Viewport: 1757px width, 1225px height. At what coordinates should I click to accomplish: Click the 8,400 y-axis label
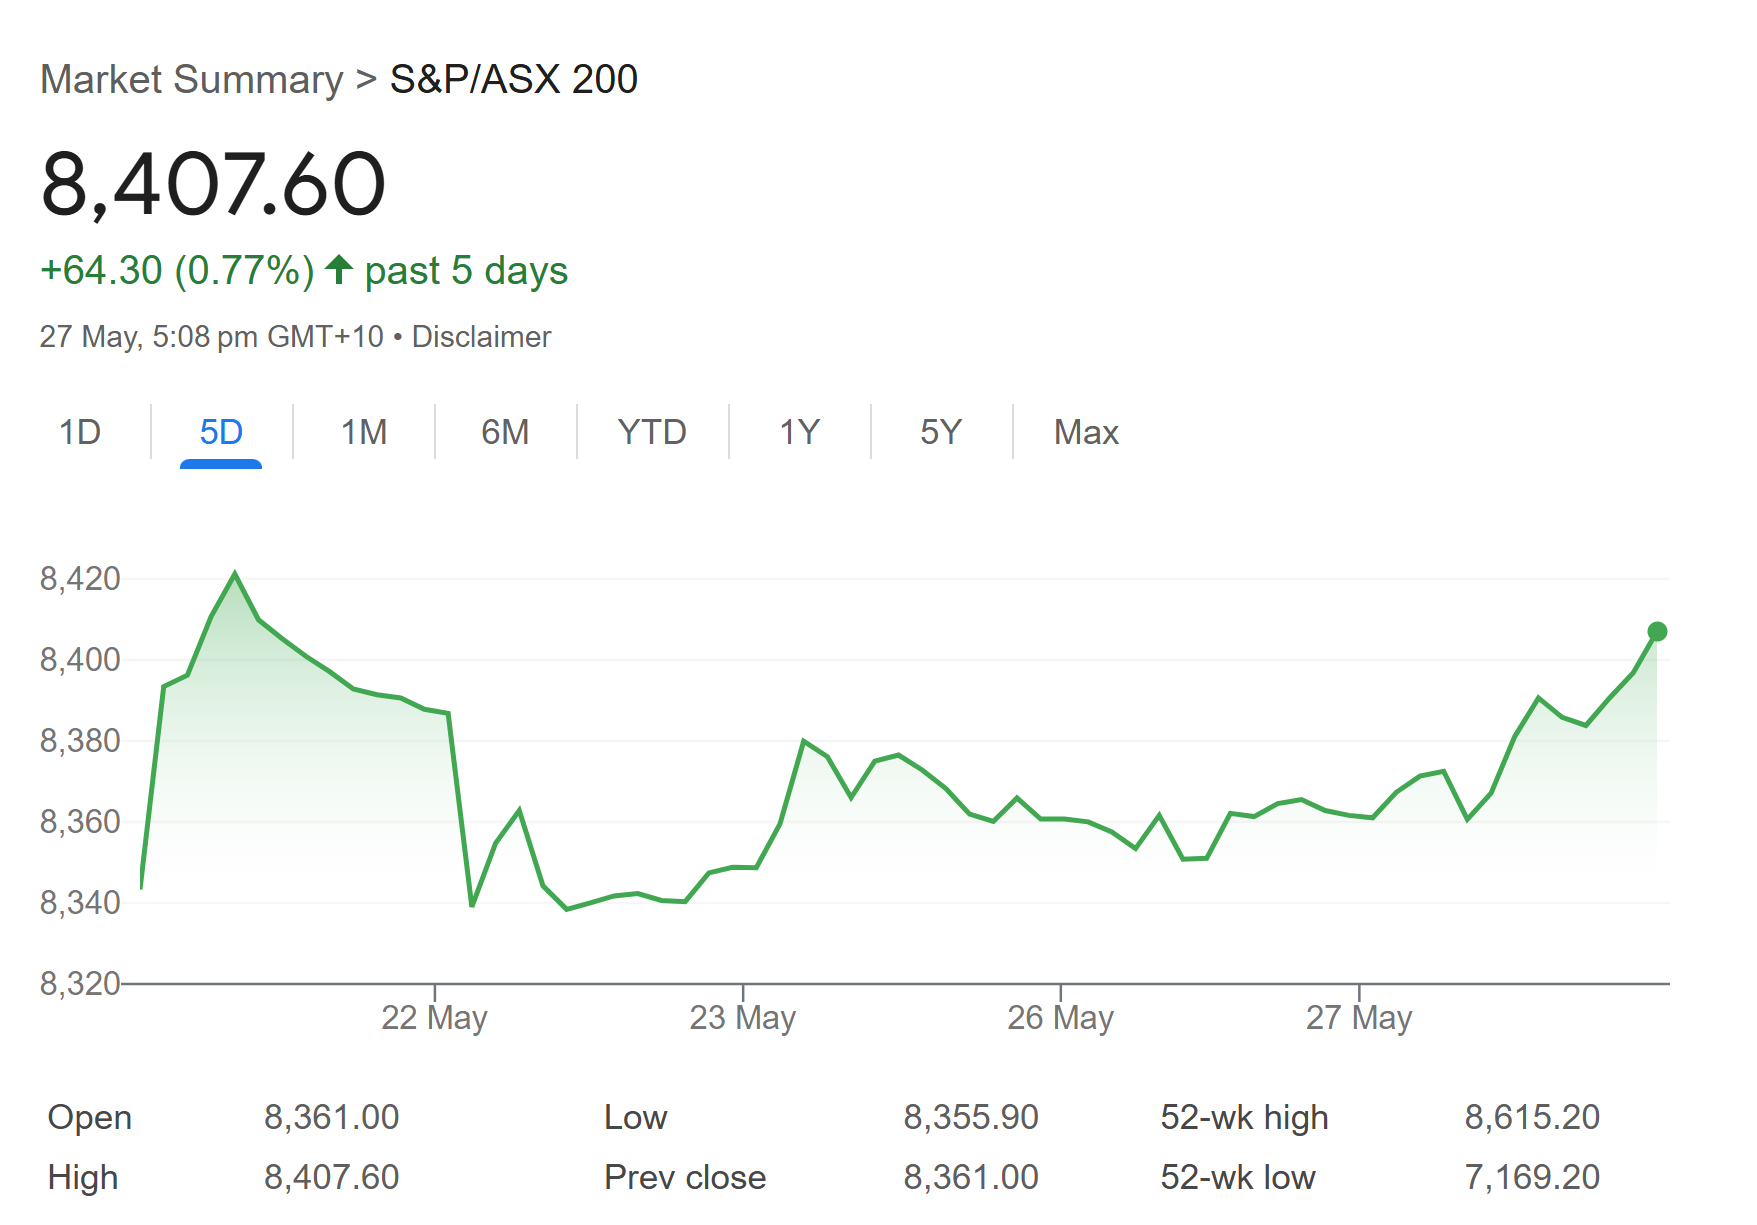pos(80,659)
